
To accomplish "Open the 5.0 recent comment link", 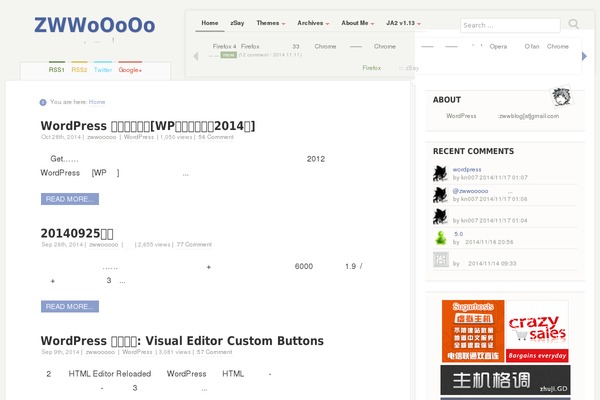I will [458, 234].
